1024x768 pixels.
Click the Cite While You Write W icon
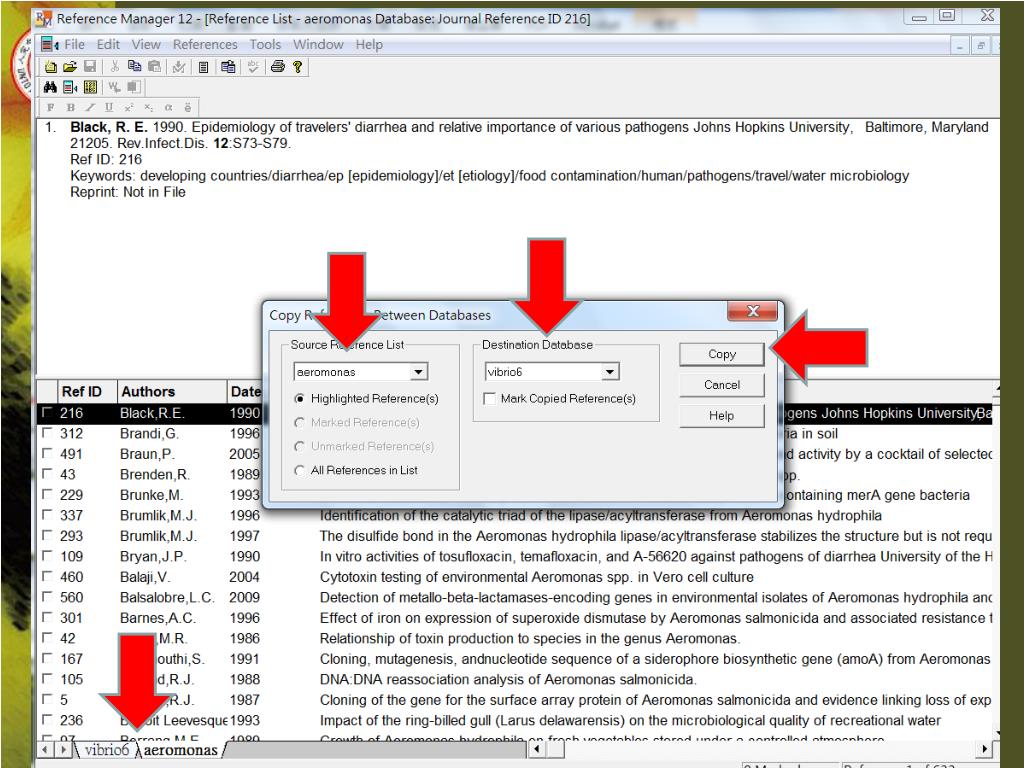pyautogui.click(x=114, y=87)
